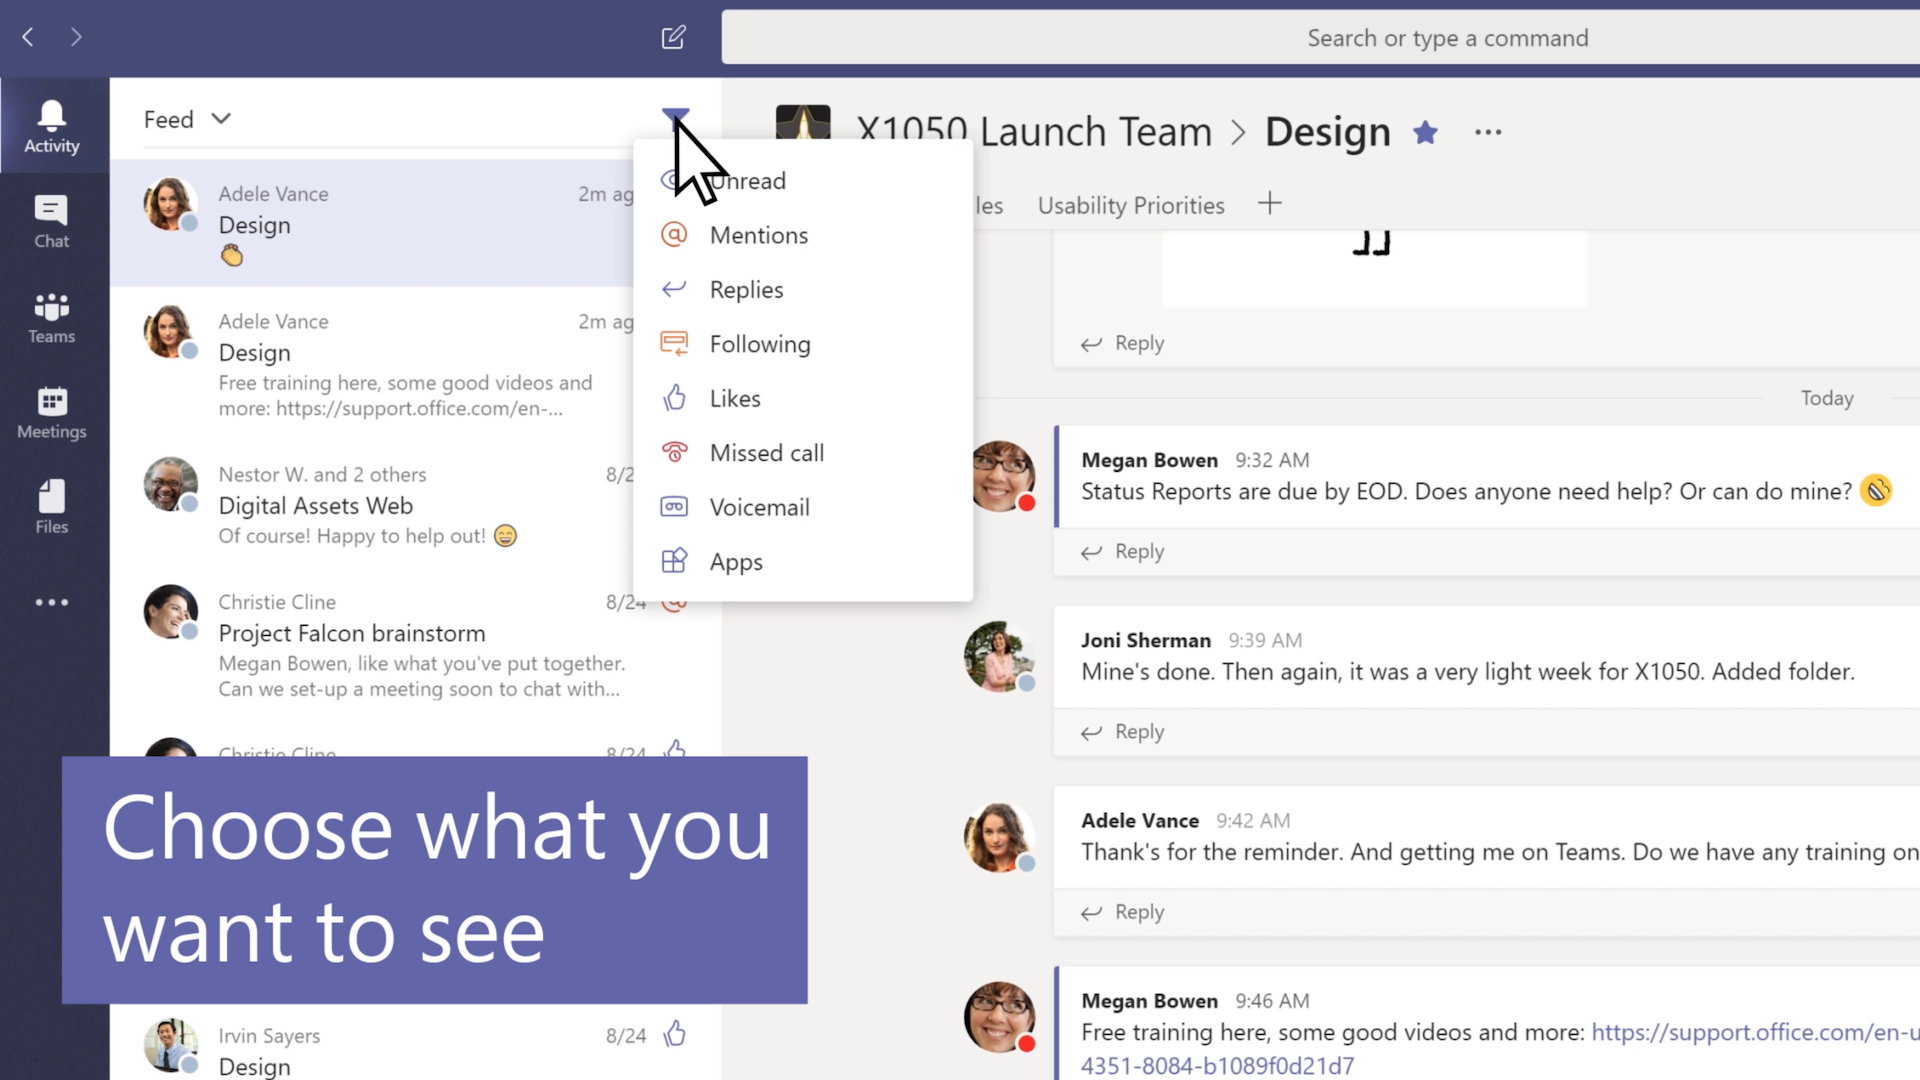This screenshot has height=1080, width=1920.
Task: Toggle the Following filter option
Action: pos(760,343)
